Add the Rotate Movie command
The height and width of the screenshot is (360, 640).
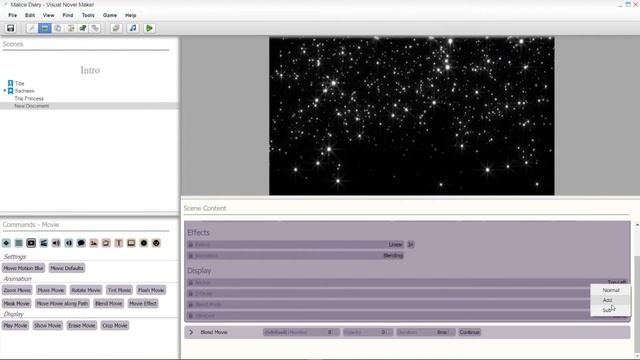pyautogui.click(x=86, y=290)
